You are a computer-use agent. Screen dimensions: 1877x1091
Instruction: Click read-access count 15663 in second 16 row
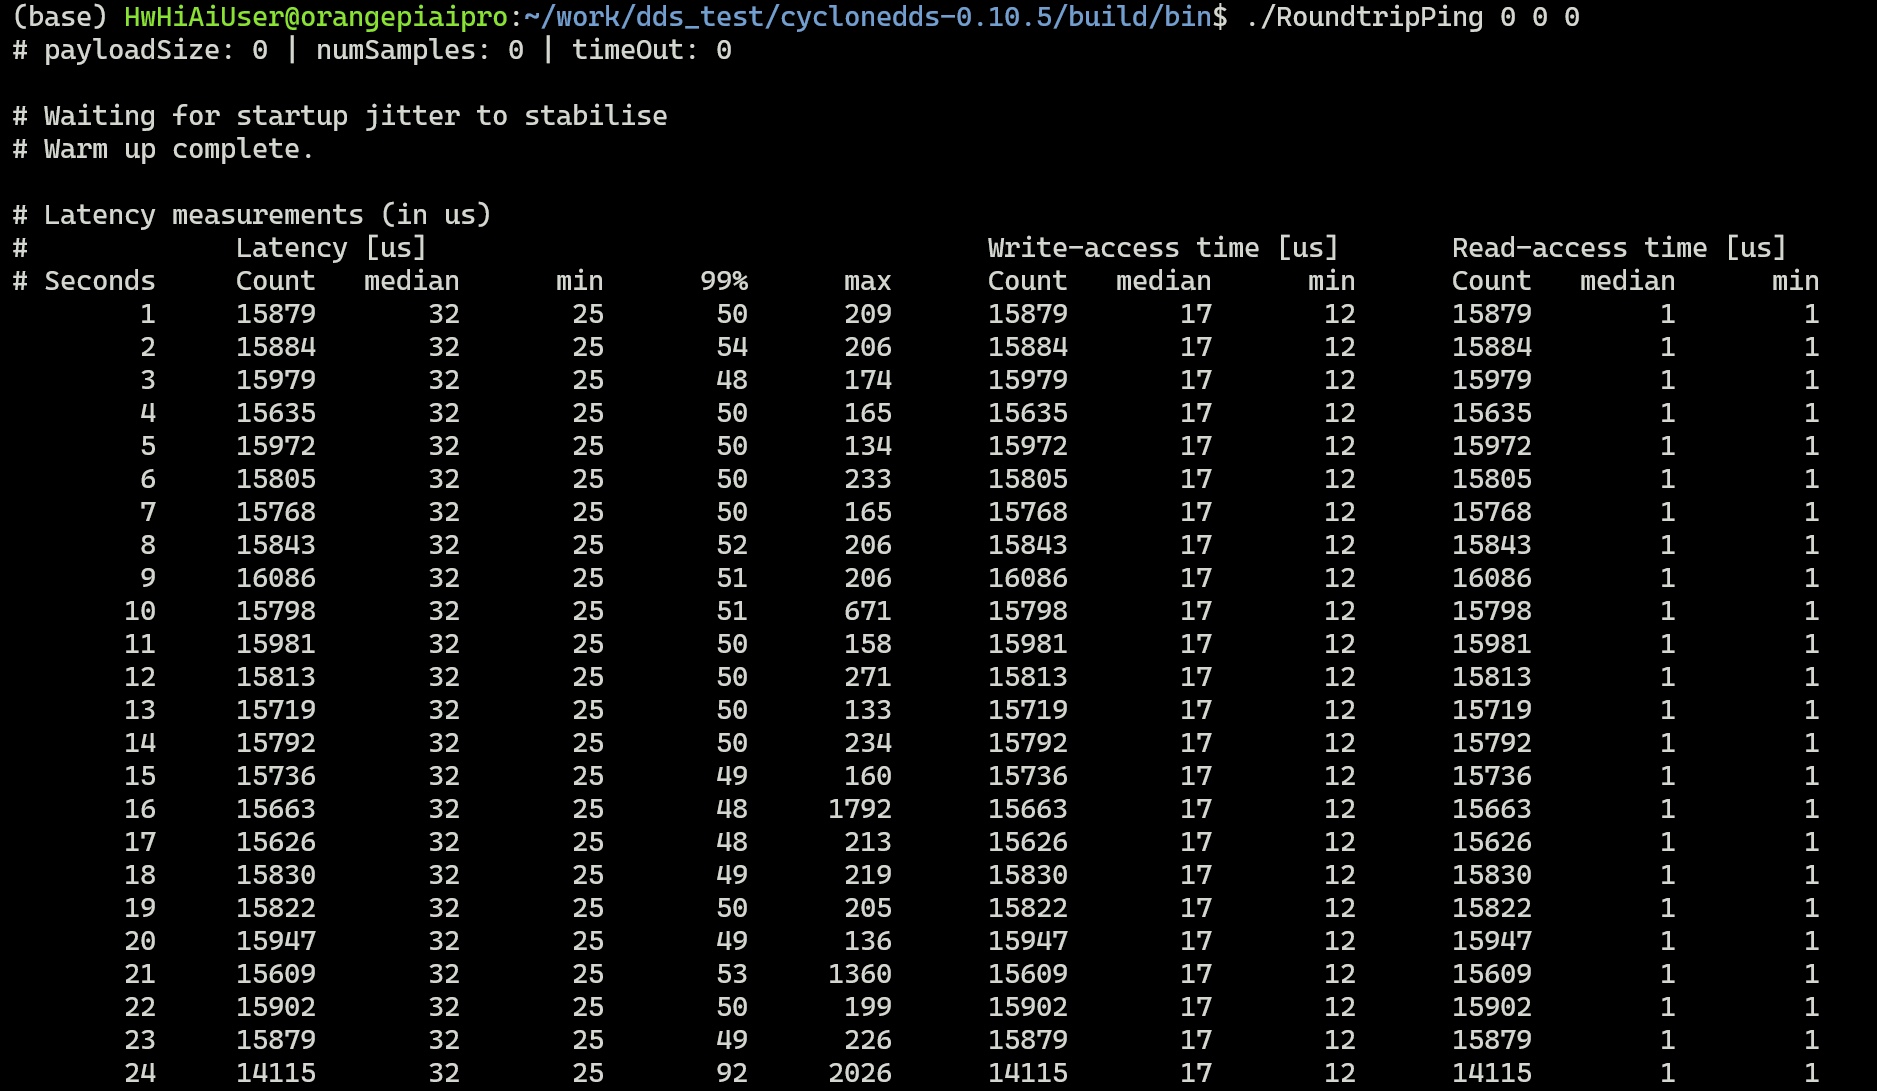coord(1492,809)
